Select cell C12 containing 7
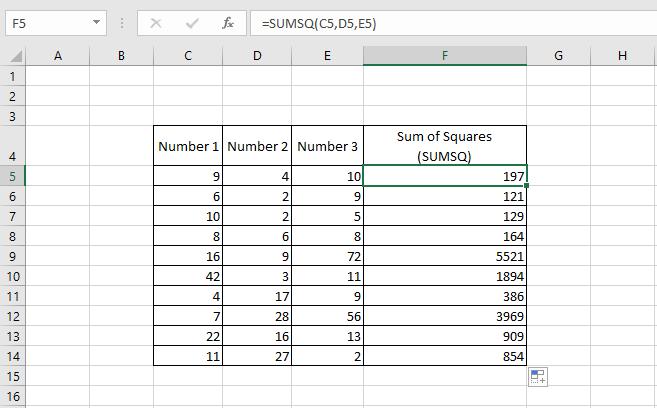Screen dimensions: 657x408 click(x=188, y=316)
